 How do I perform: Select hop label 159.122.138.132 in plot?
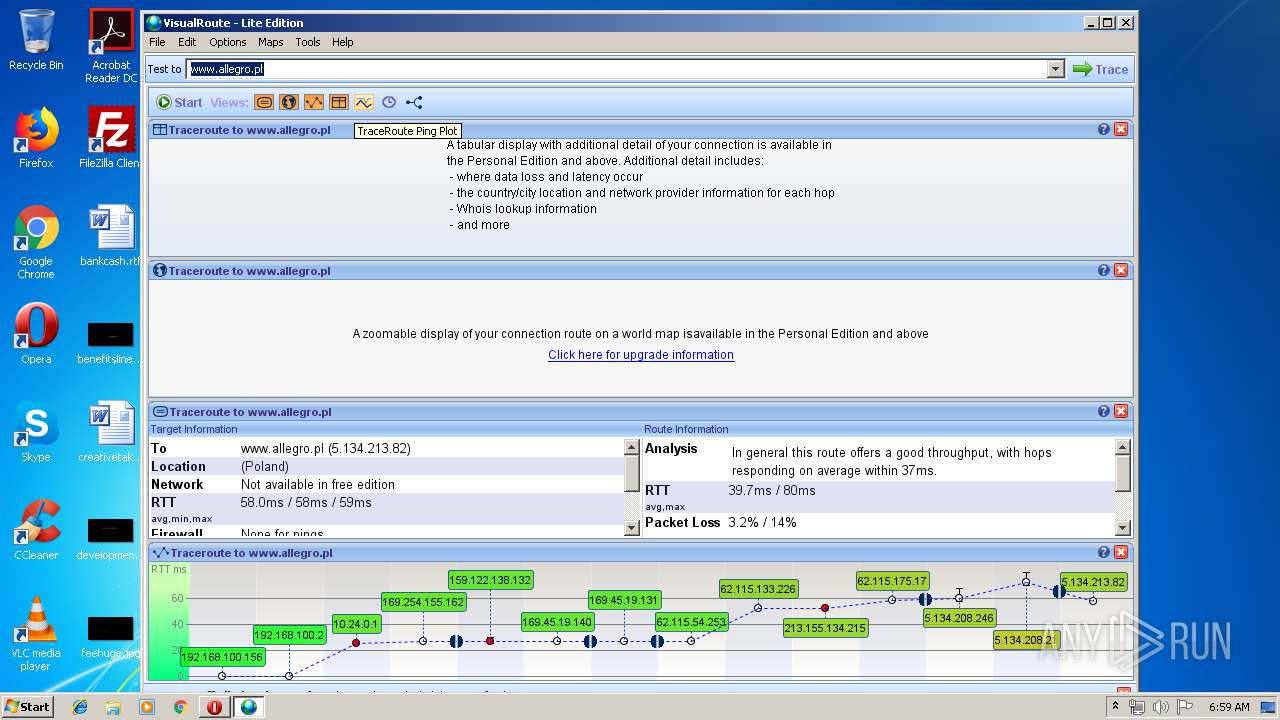[x=490, y=580]
